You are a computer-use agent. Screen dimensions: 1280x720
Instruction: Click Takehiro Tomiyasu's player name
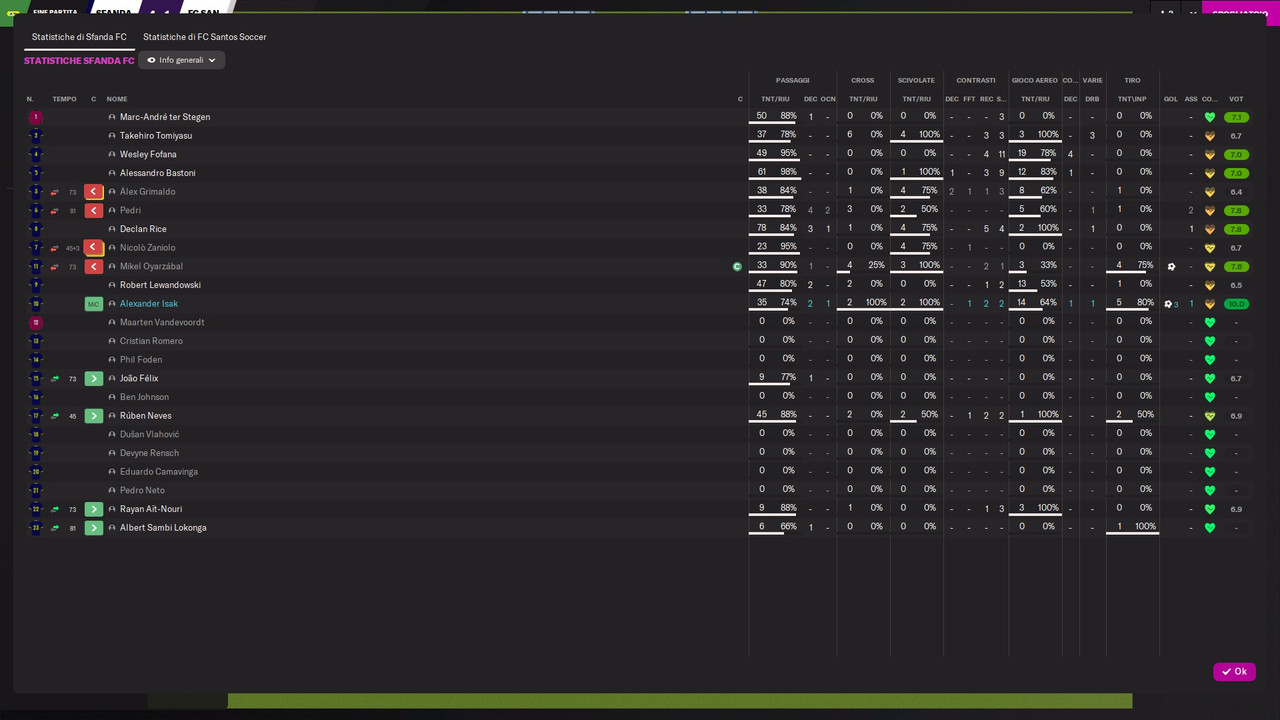[156, 136]
